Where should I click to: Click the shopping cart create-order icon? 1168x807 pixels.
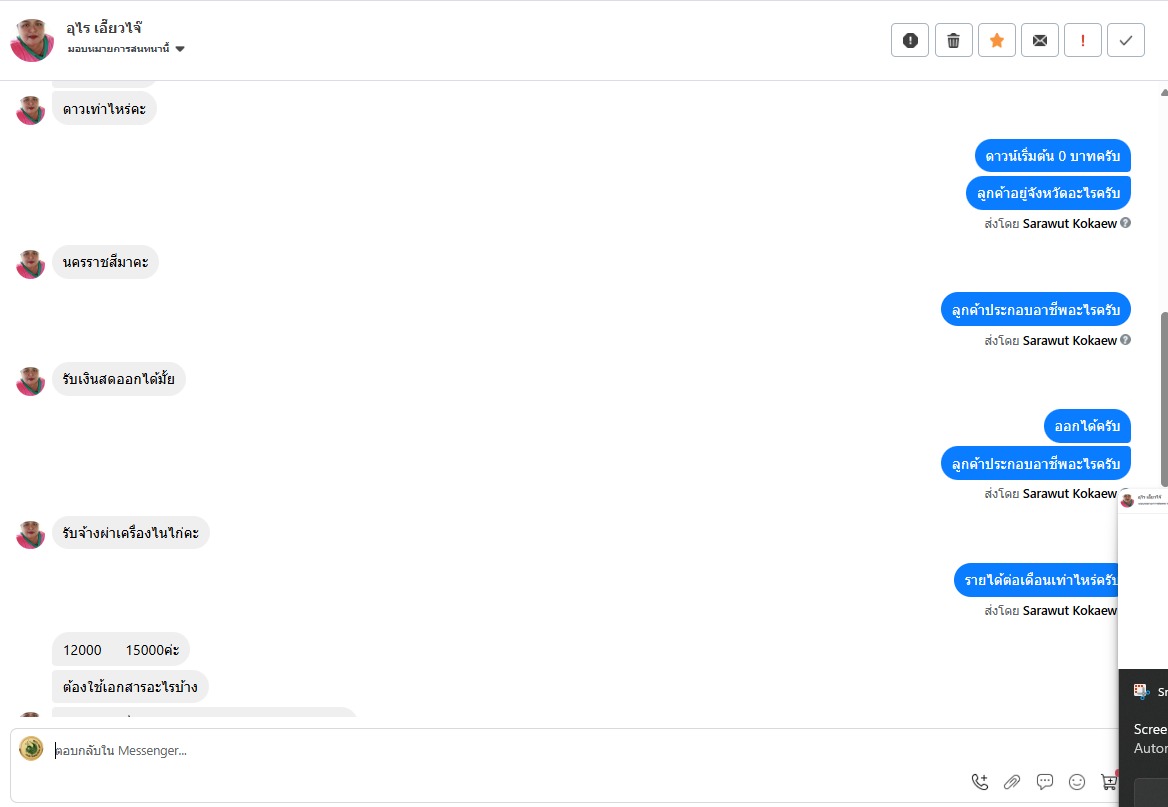1108,782
